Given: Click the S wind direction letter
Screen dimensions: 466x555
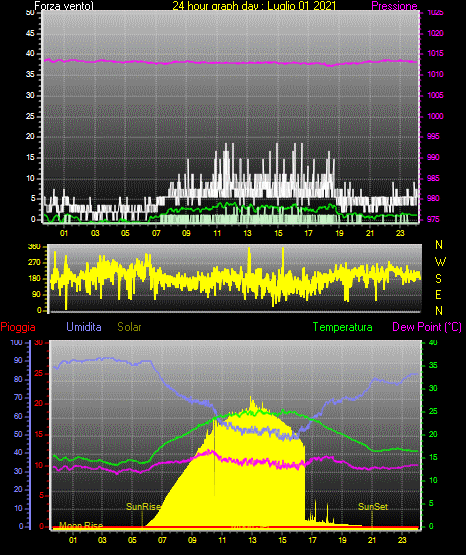Looking at the screenshot, I should [438, 279].
